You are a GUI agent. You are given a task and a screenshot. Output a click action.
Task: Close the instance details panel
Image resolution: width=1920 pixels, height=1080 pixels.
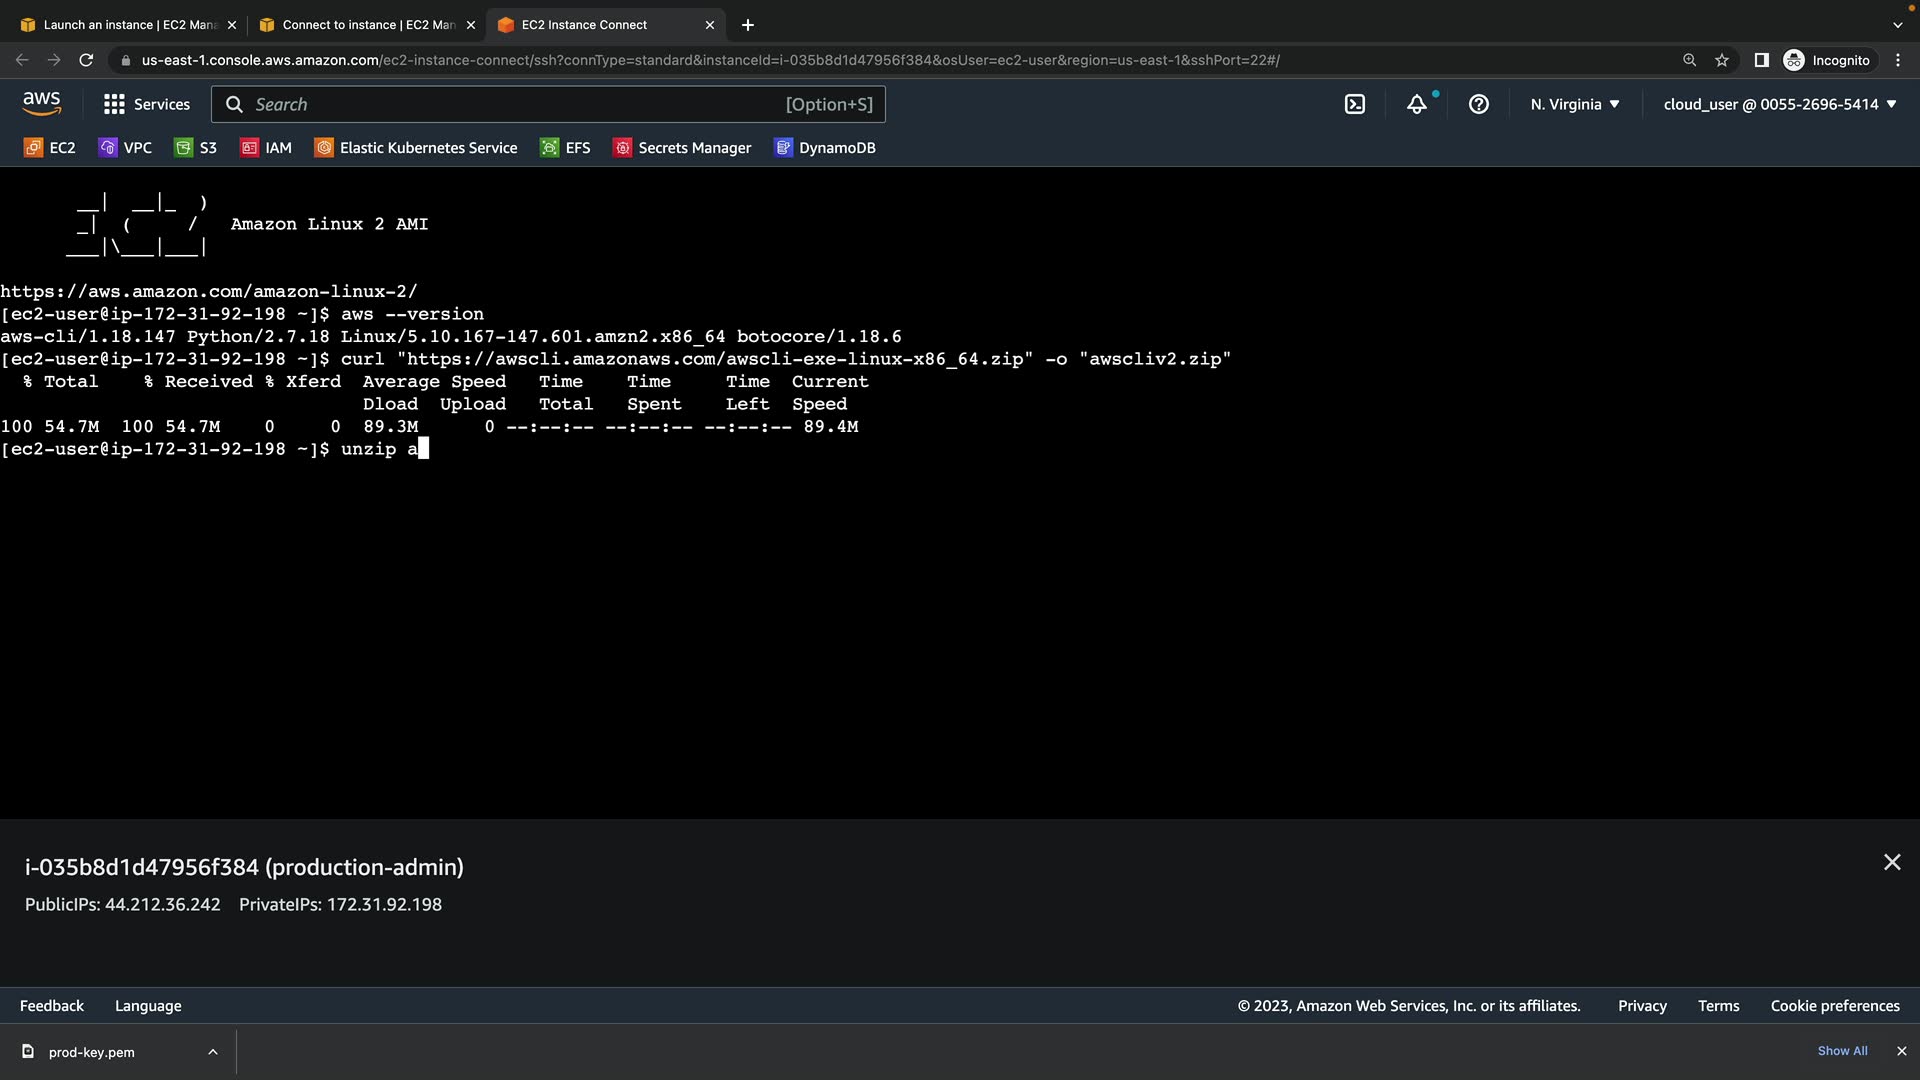pyautogui.click(x=1891, y=862)
